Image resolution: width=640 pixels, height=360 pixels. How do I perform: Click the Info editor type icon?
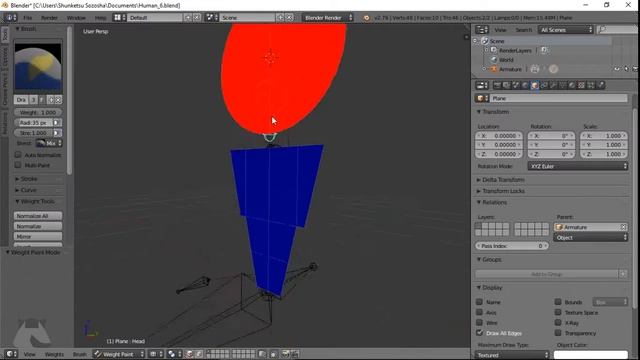pos(10,18)
